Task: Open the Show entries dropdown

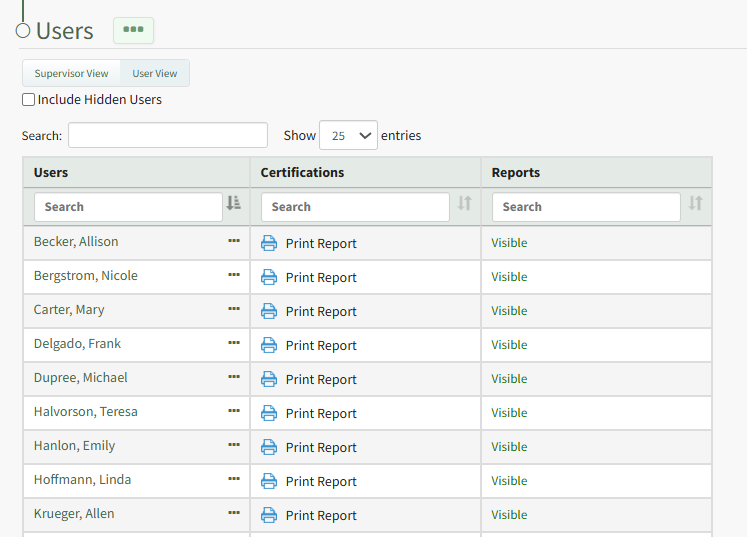Action: [348, 135]
